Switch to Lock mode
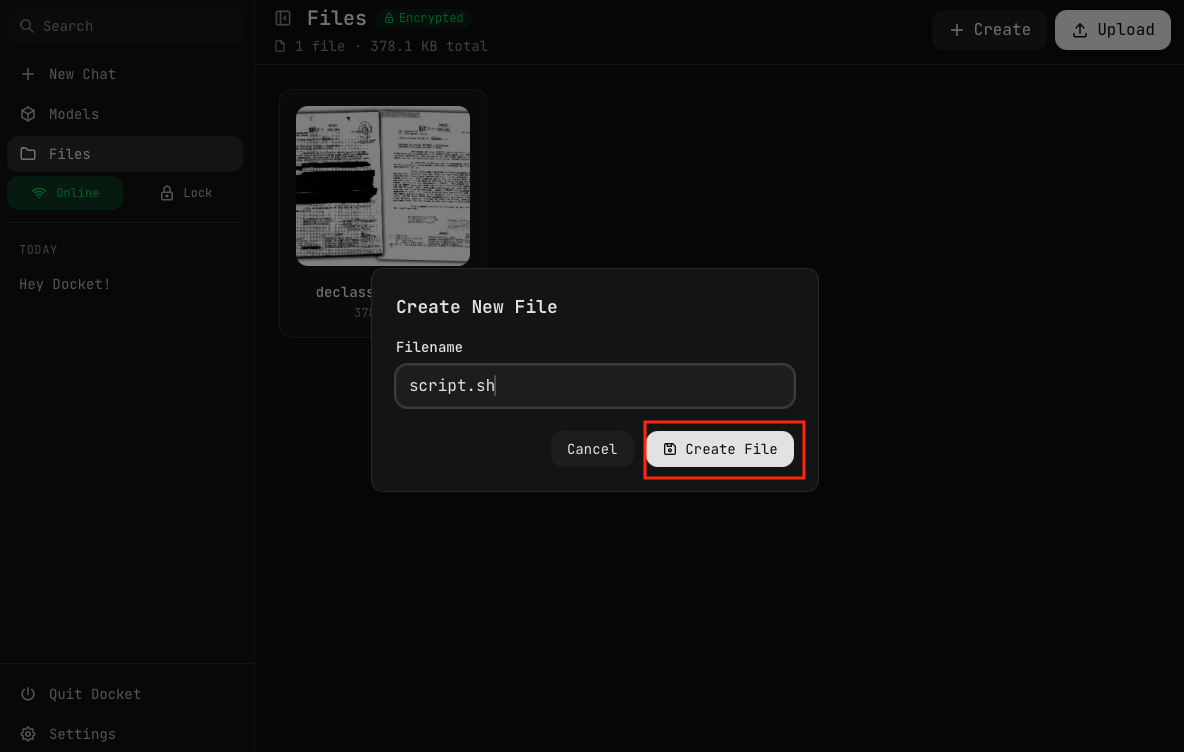The height and width of the screenshot is (752, 1184). 185,192
